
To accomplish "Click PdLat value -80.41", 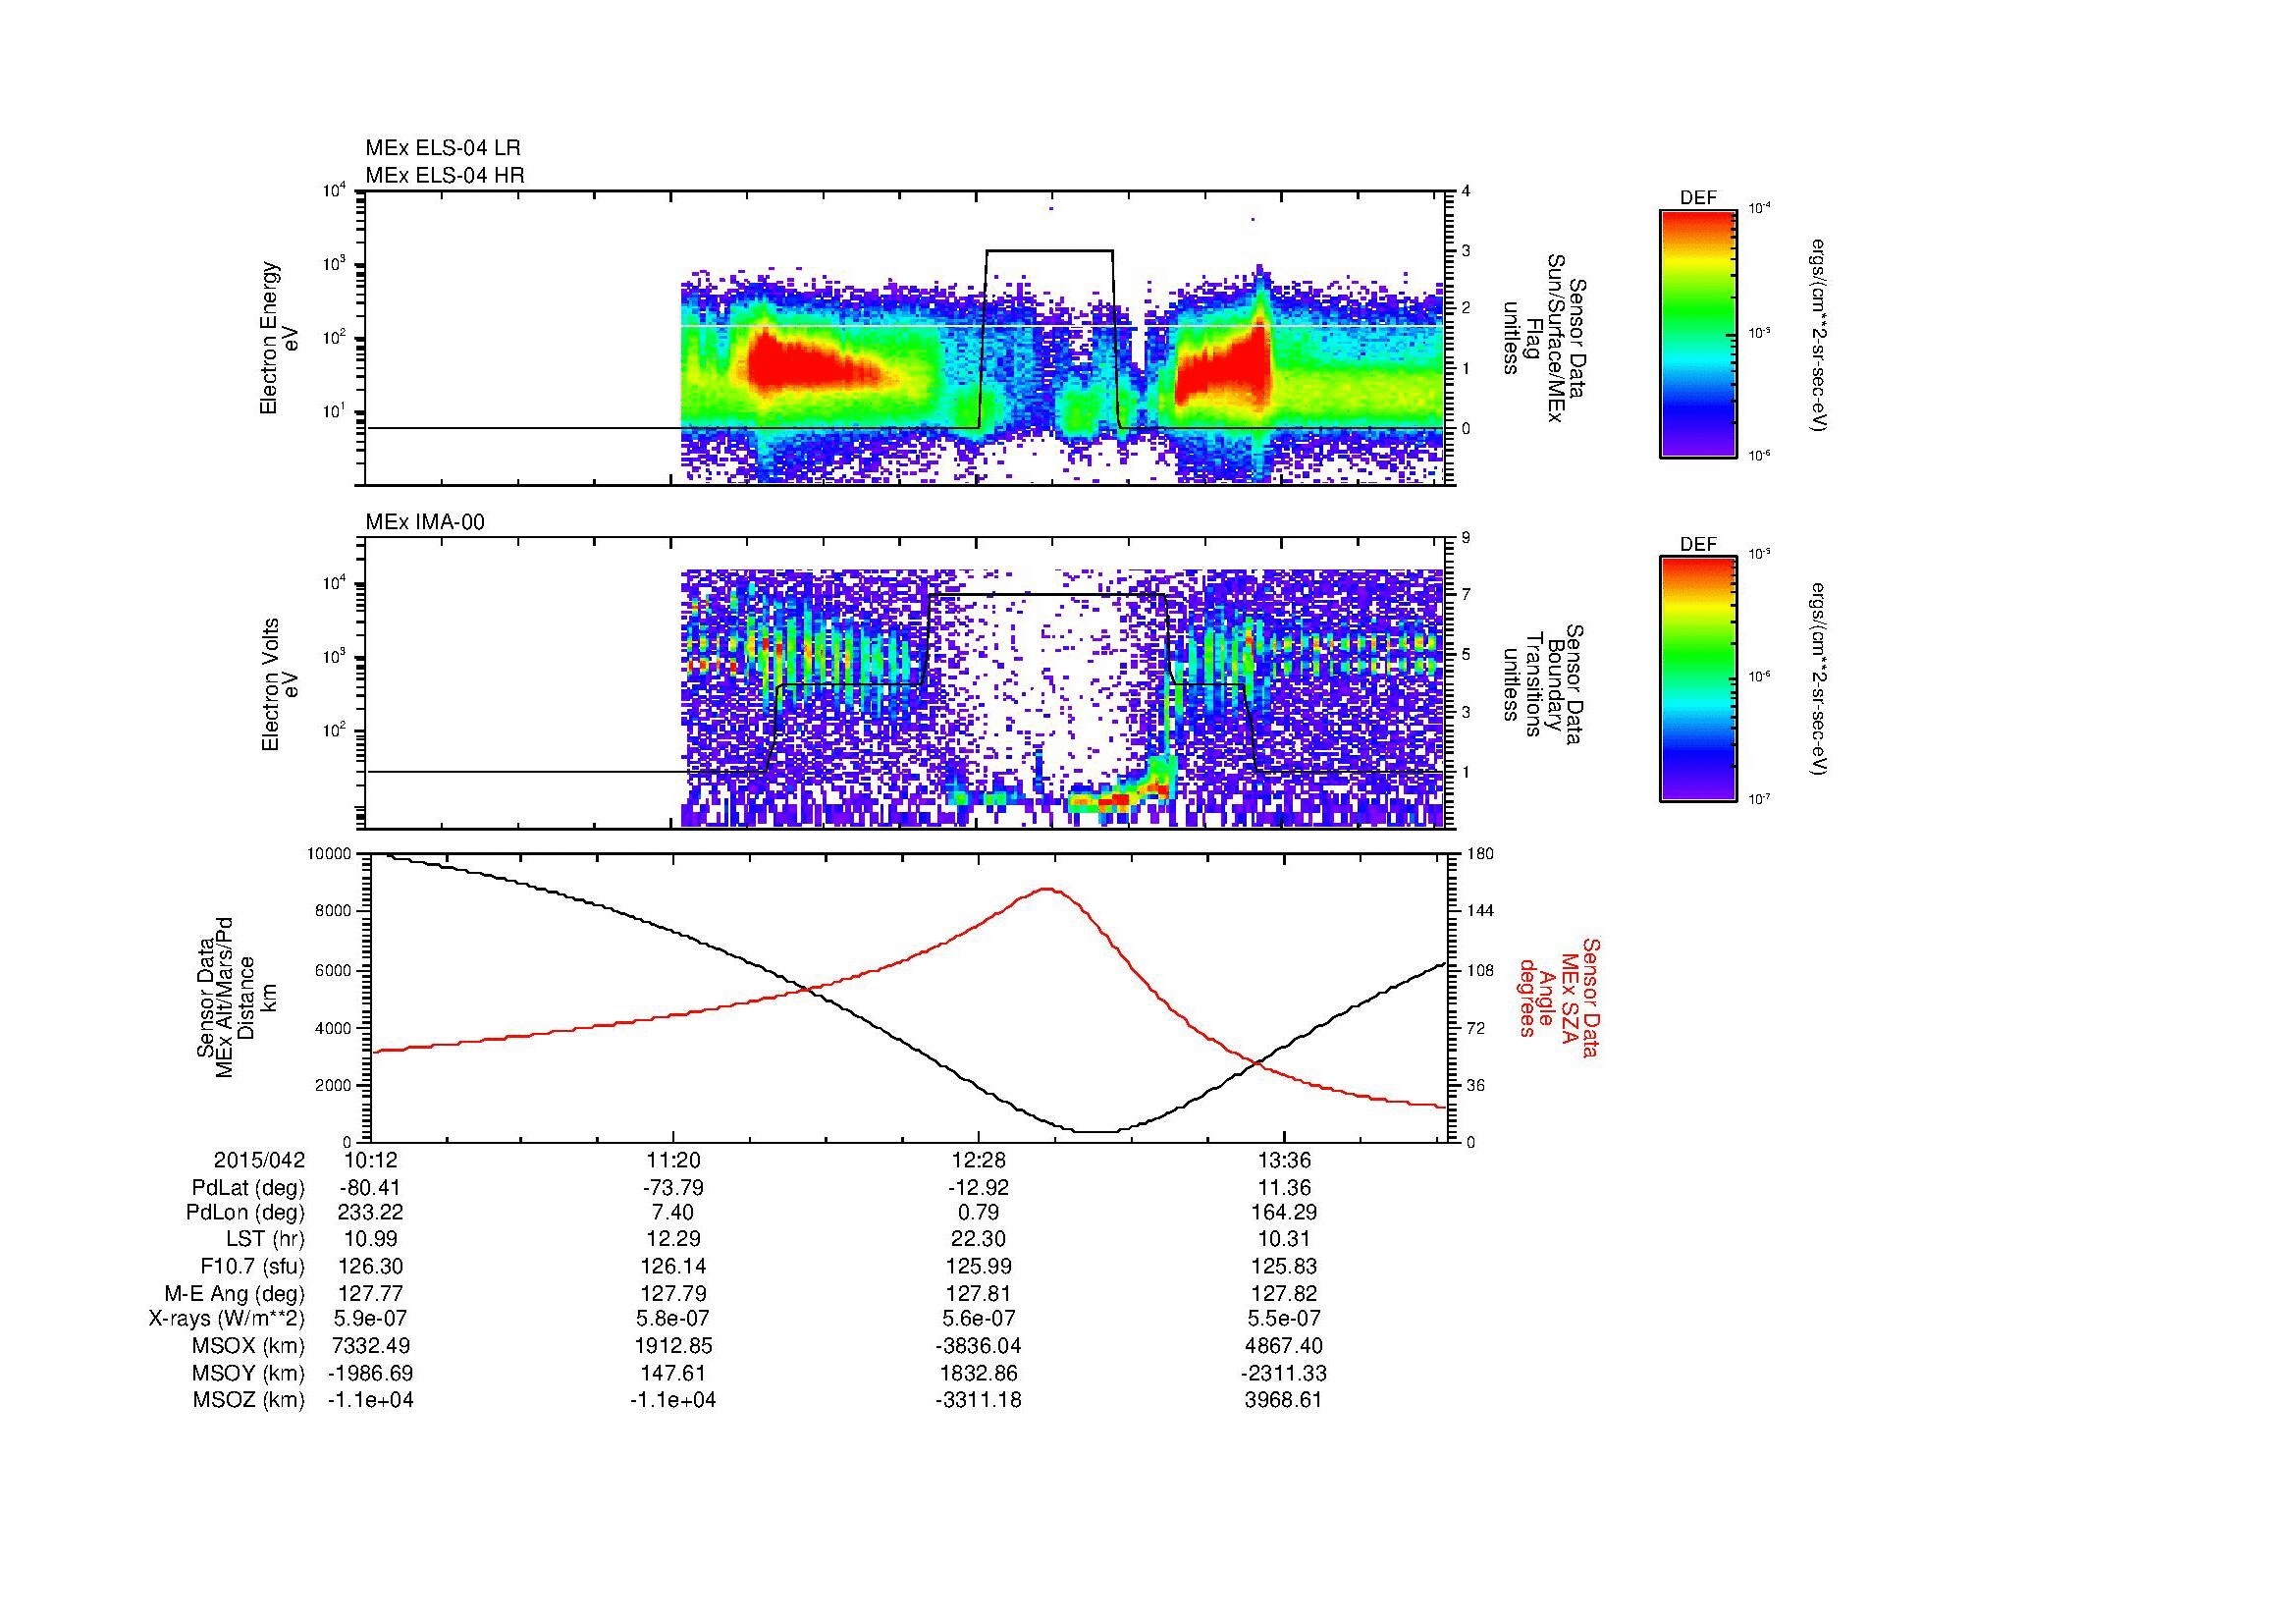I will click(x=370, y=1188).
